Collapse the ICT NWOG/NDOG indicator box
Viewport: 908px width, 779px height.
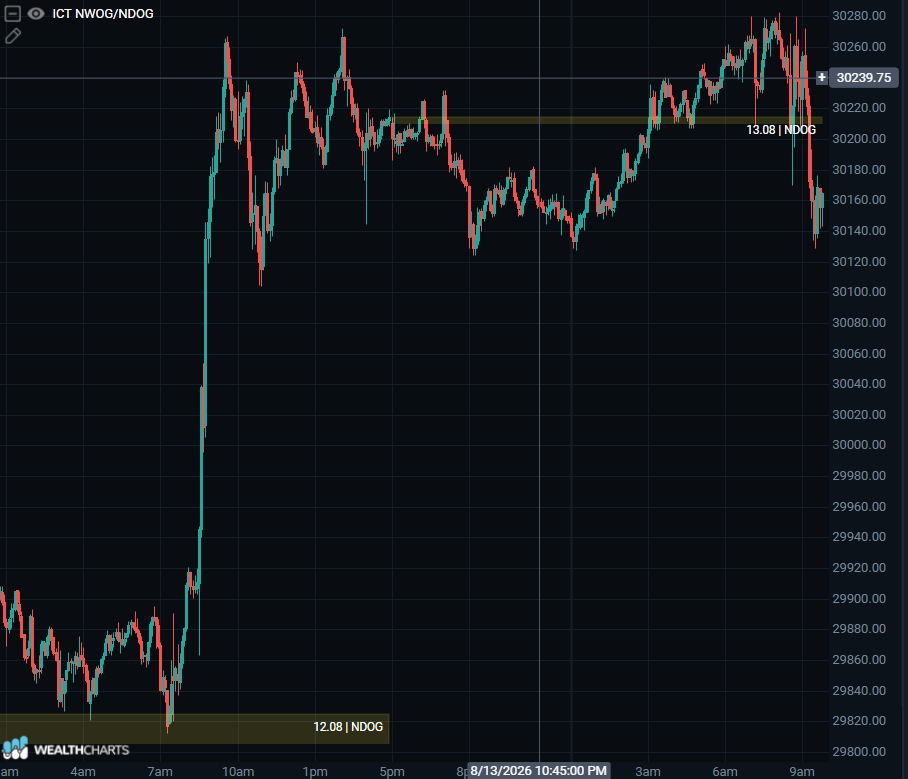click(x=12, y=13)
